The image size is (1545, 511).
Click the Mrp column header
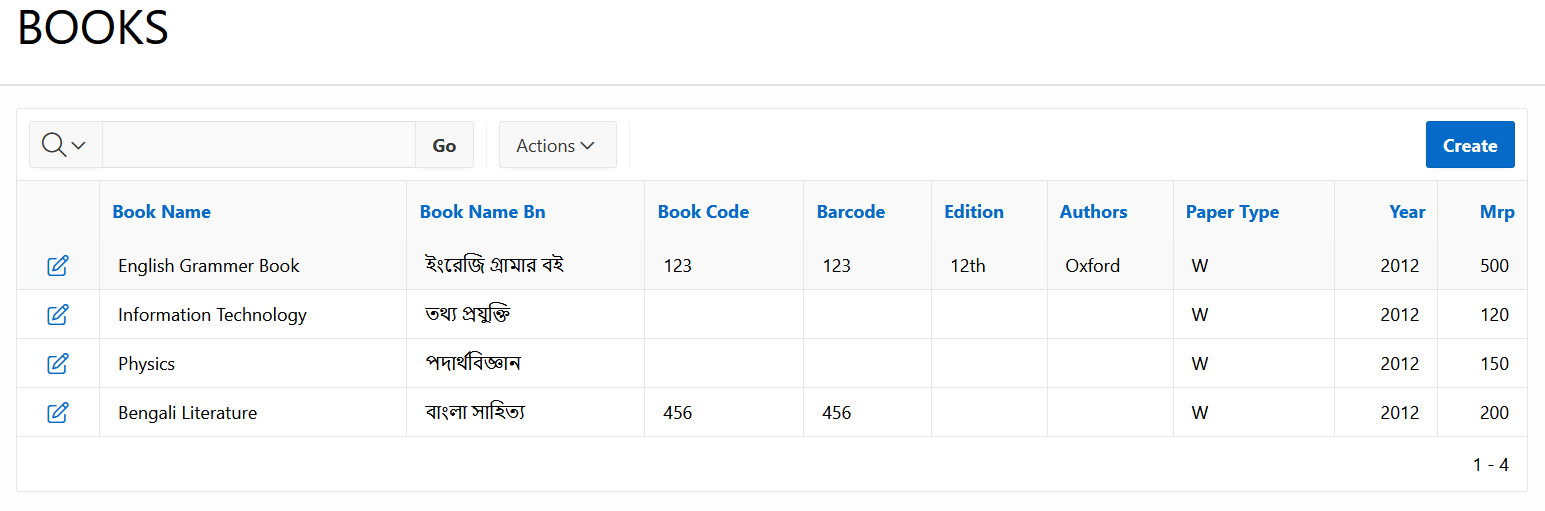[1496, 211]
